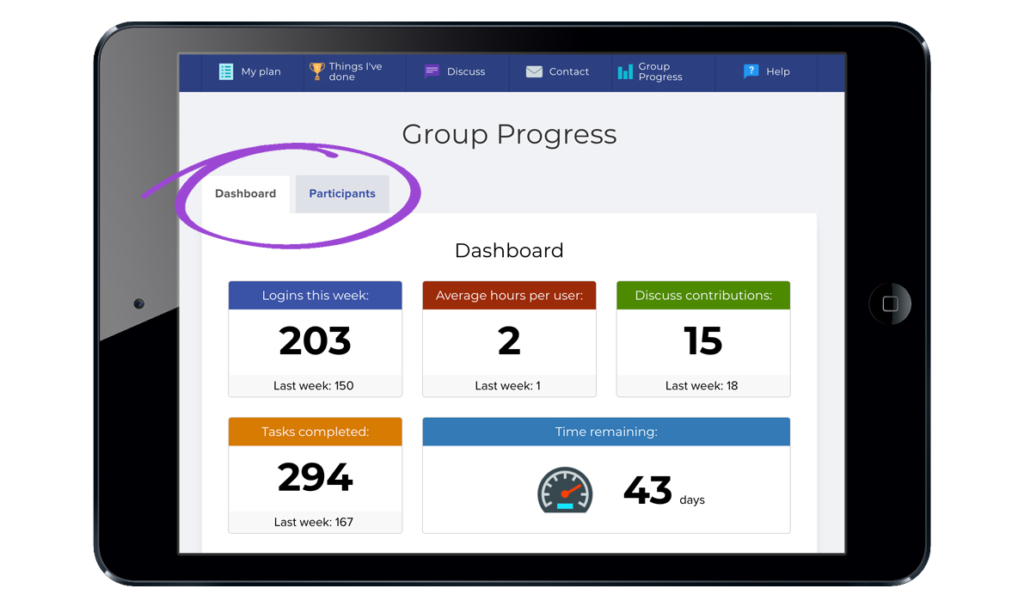Open the Help menu item
Viewport: 1024px width, 607px height.
[766, 72]
